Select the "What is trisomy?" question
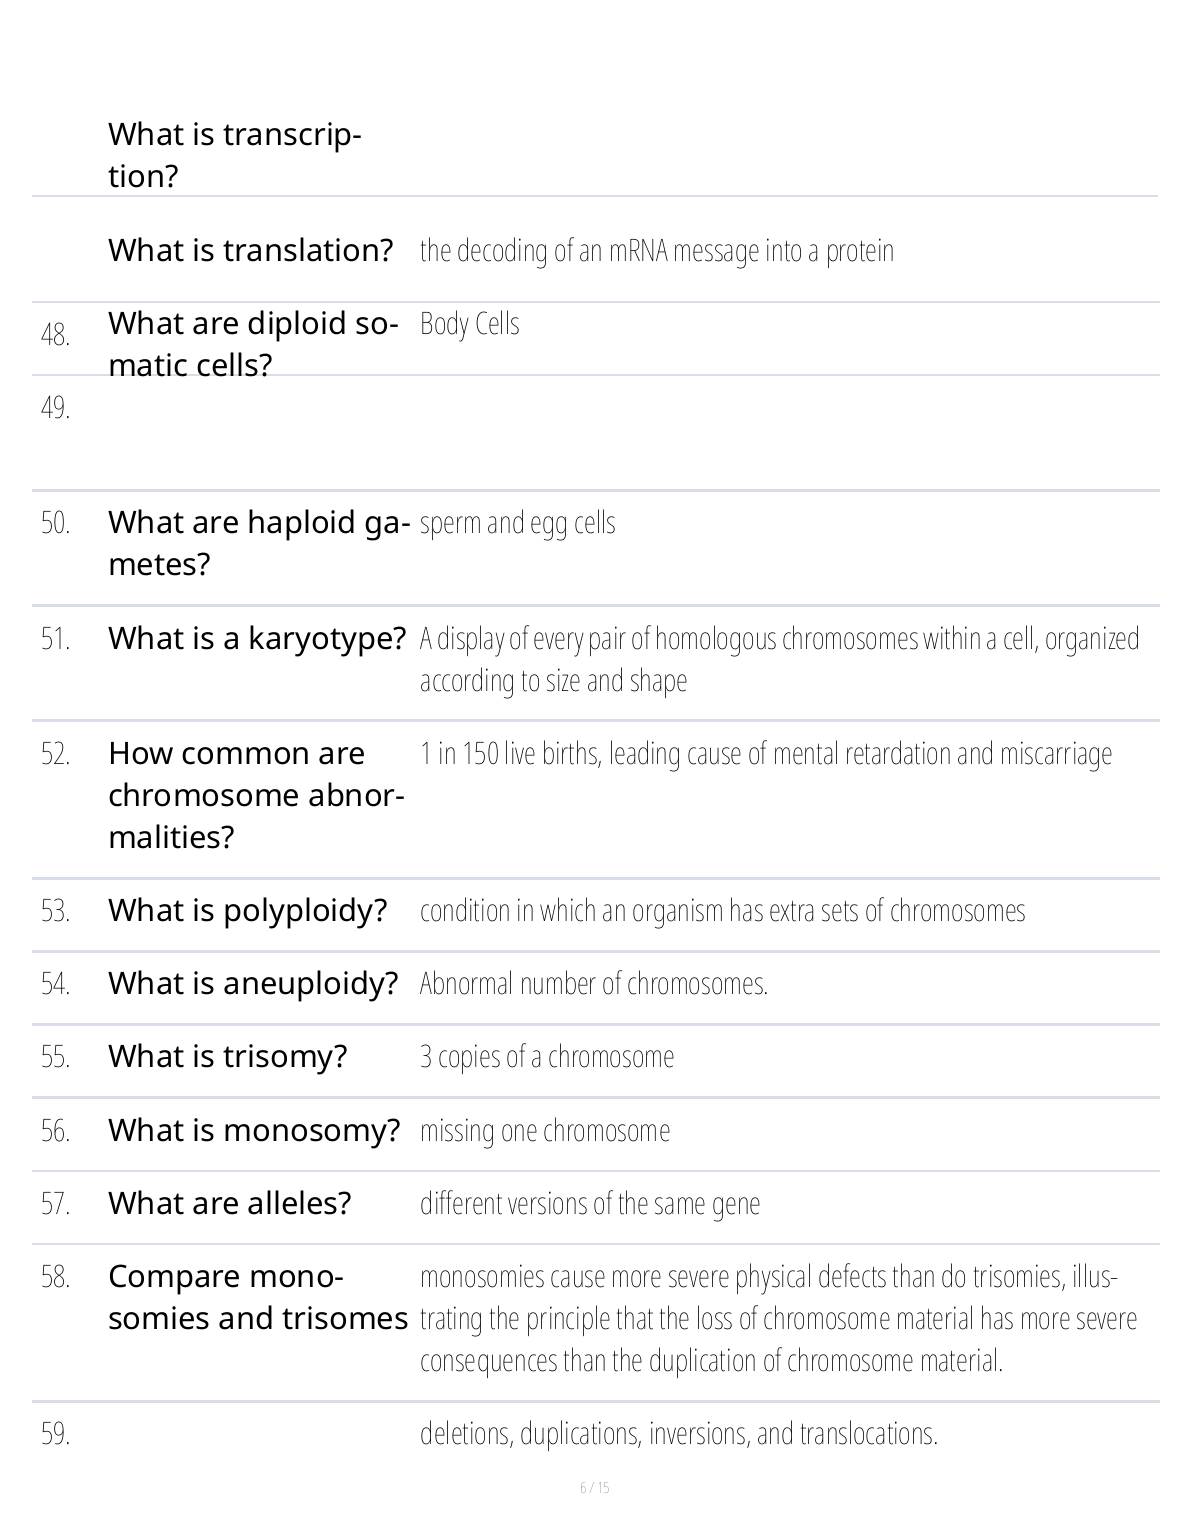 pos(227,1056)
